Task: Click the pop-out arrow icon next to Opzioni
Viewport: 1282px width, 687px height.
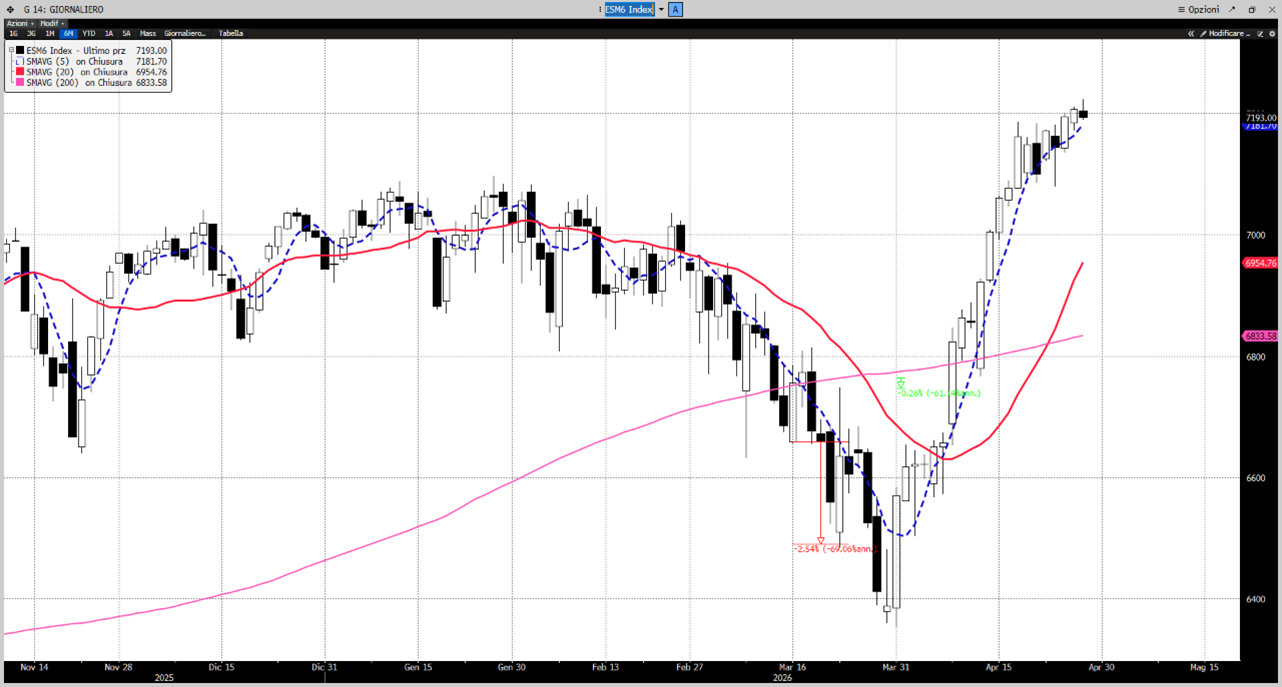Action: (x=1234, y=9)
